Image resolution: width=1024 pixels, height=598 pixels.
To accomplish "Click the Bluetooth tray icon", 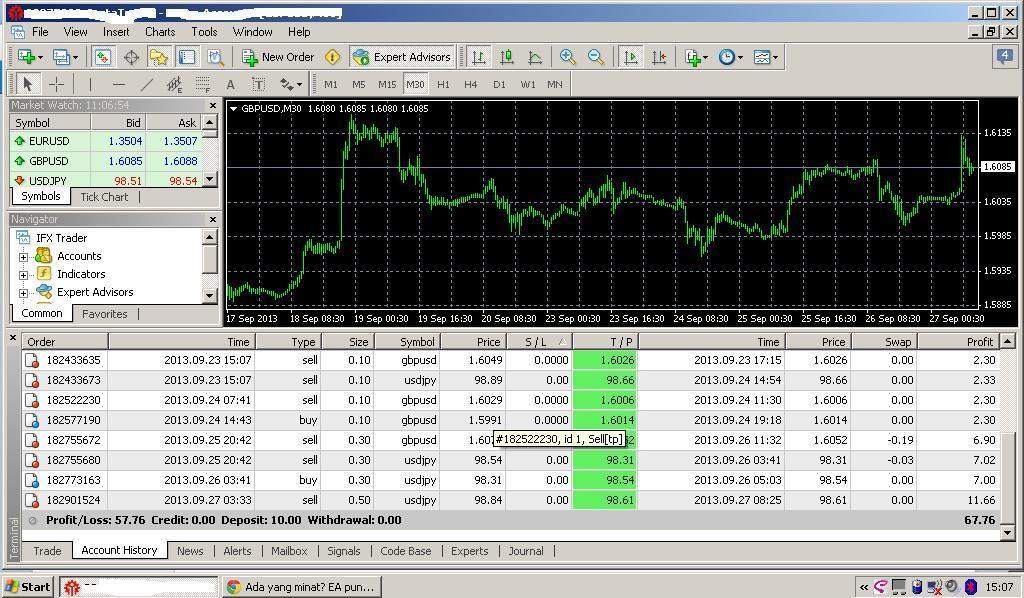I will (971, 586).
